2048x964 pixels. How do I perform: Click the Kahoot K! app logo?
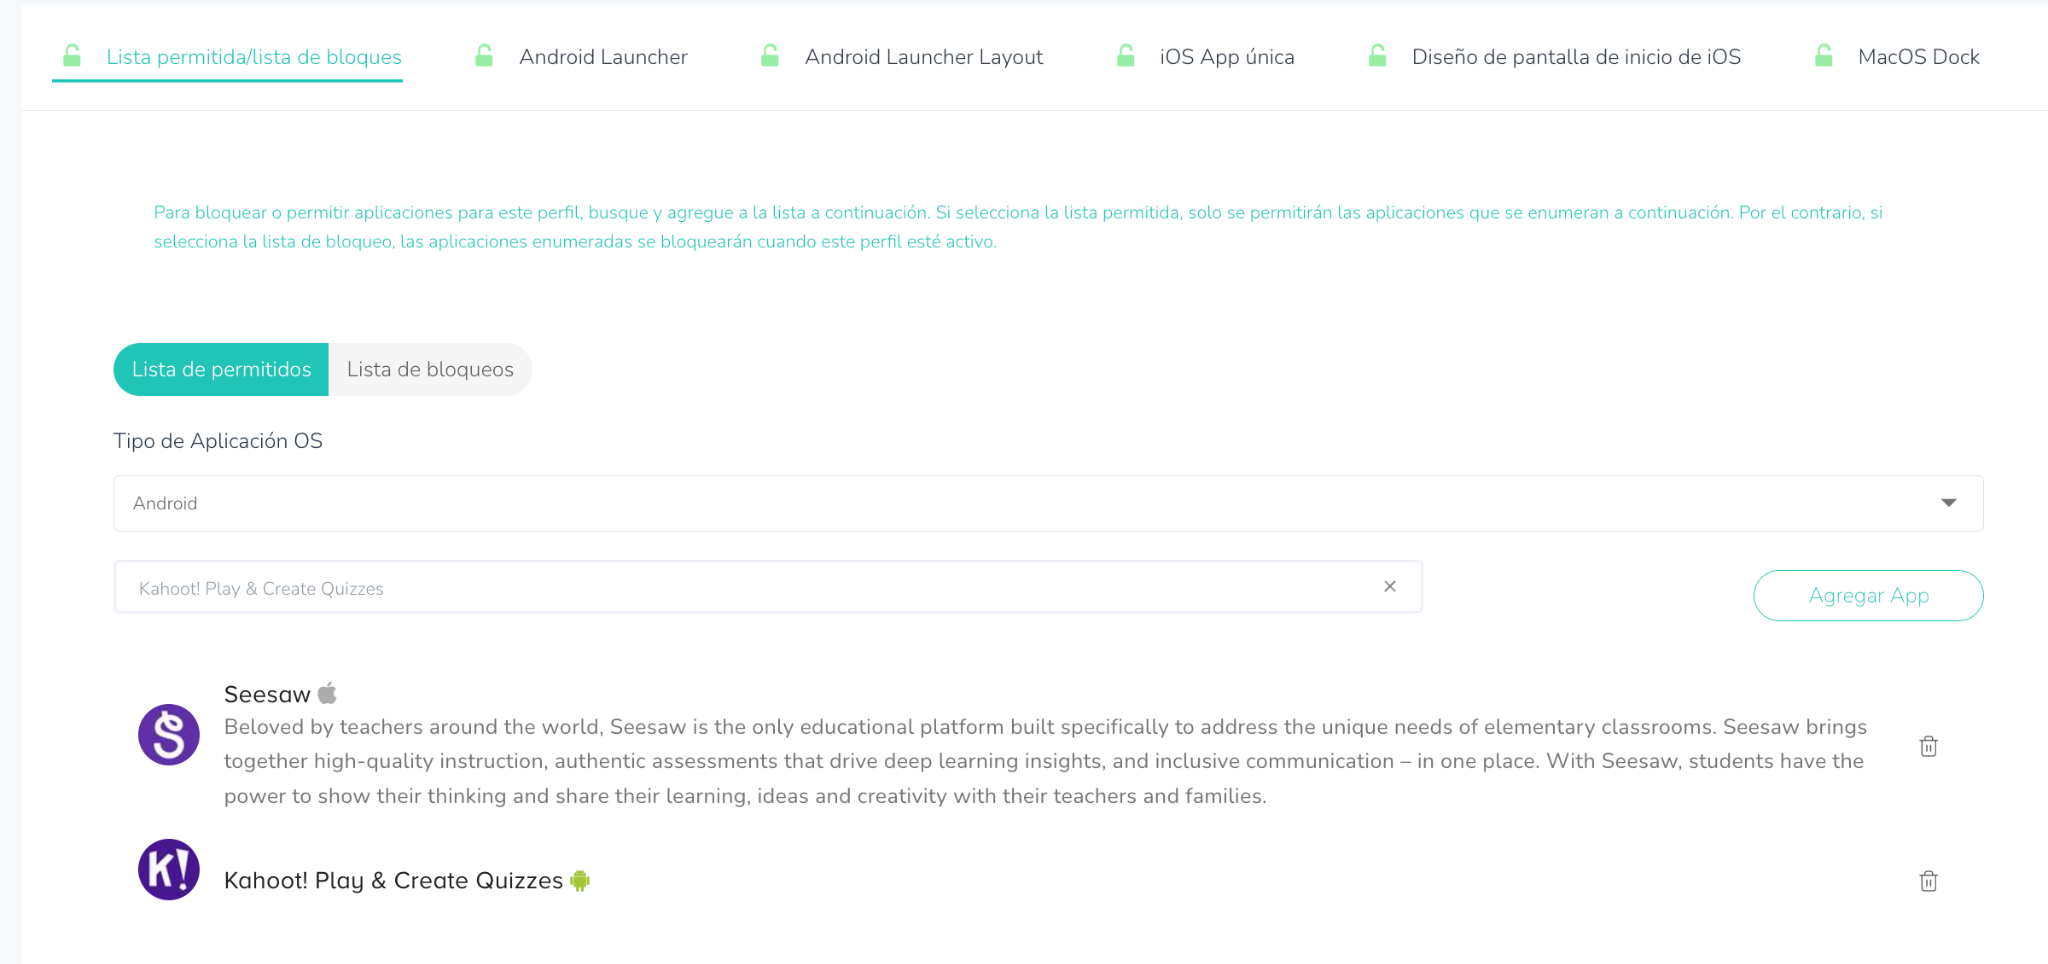[x=169, y=870]
